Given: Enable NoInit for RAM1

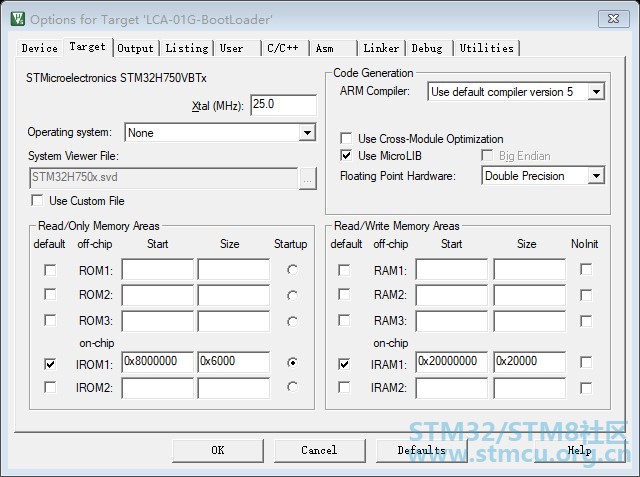Looking at the screenshot, I should point(586,269).
